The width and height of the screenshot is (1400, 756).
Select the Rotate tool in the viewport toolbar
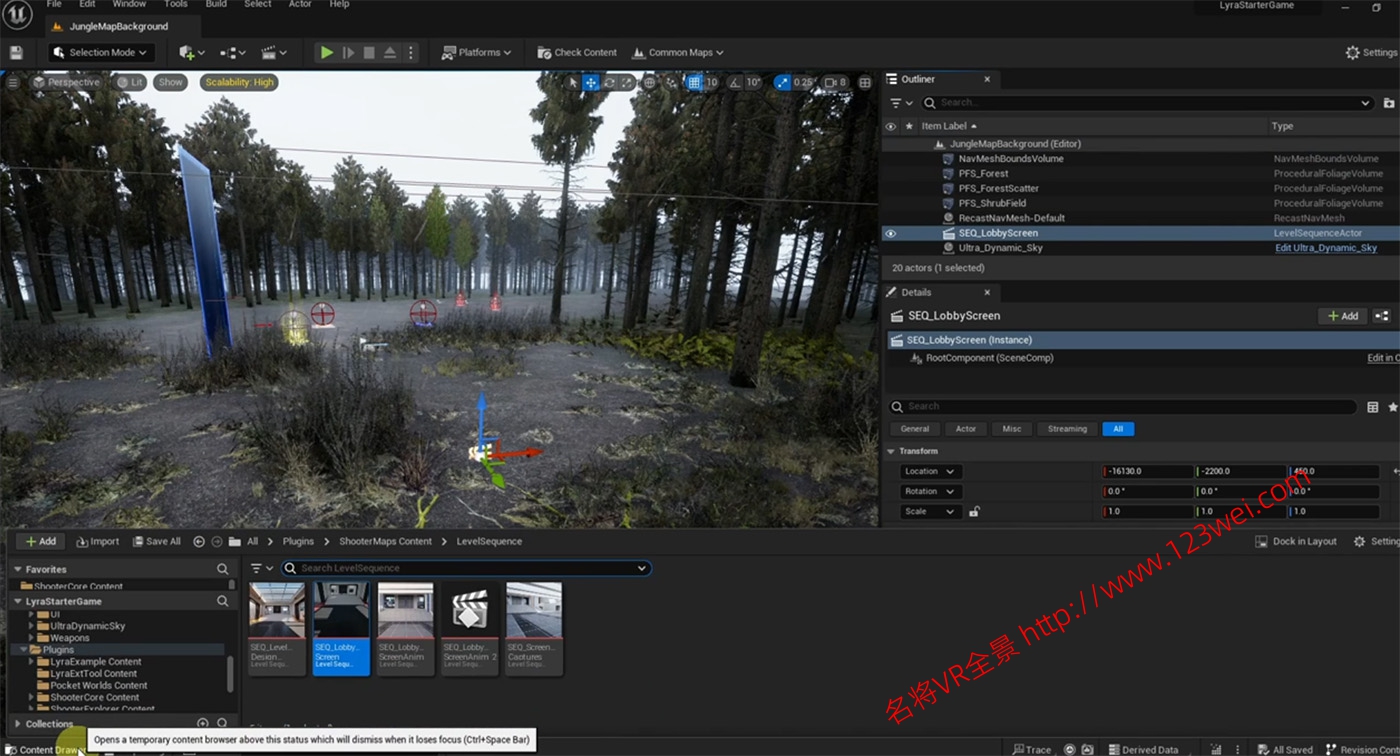pos(610,83)
